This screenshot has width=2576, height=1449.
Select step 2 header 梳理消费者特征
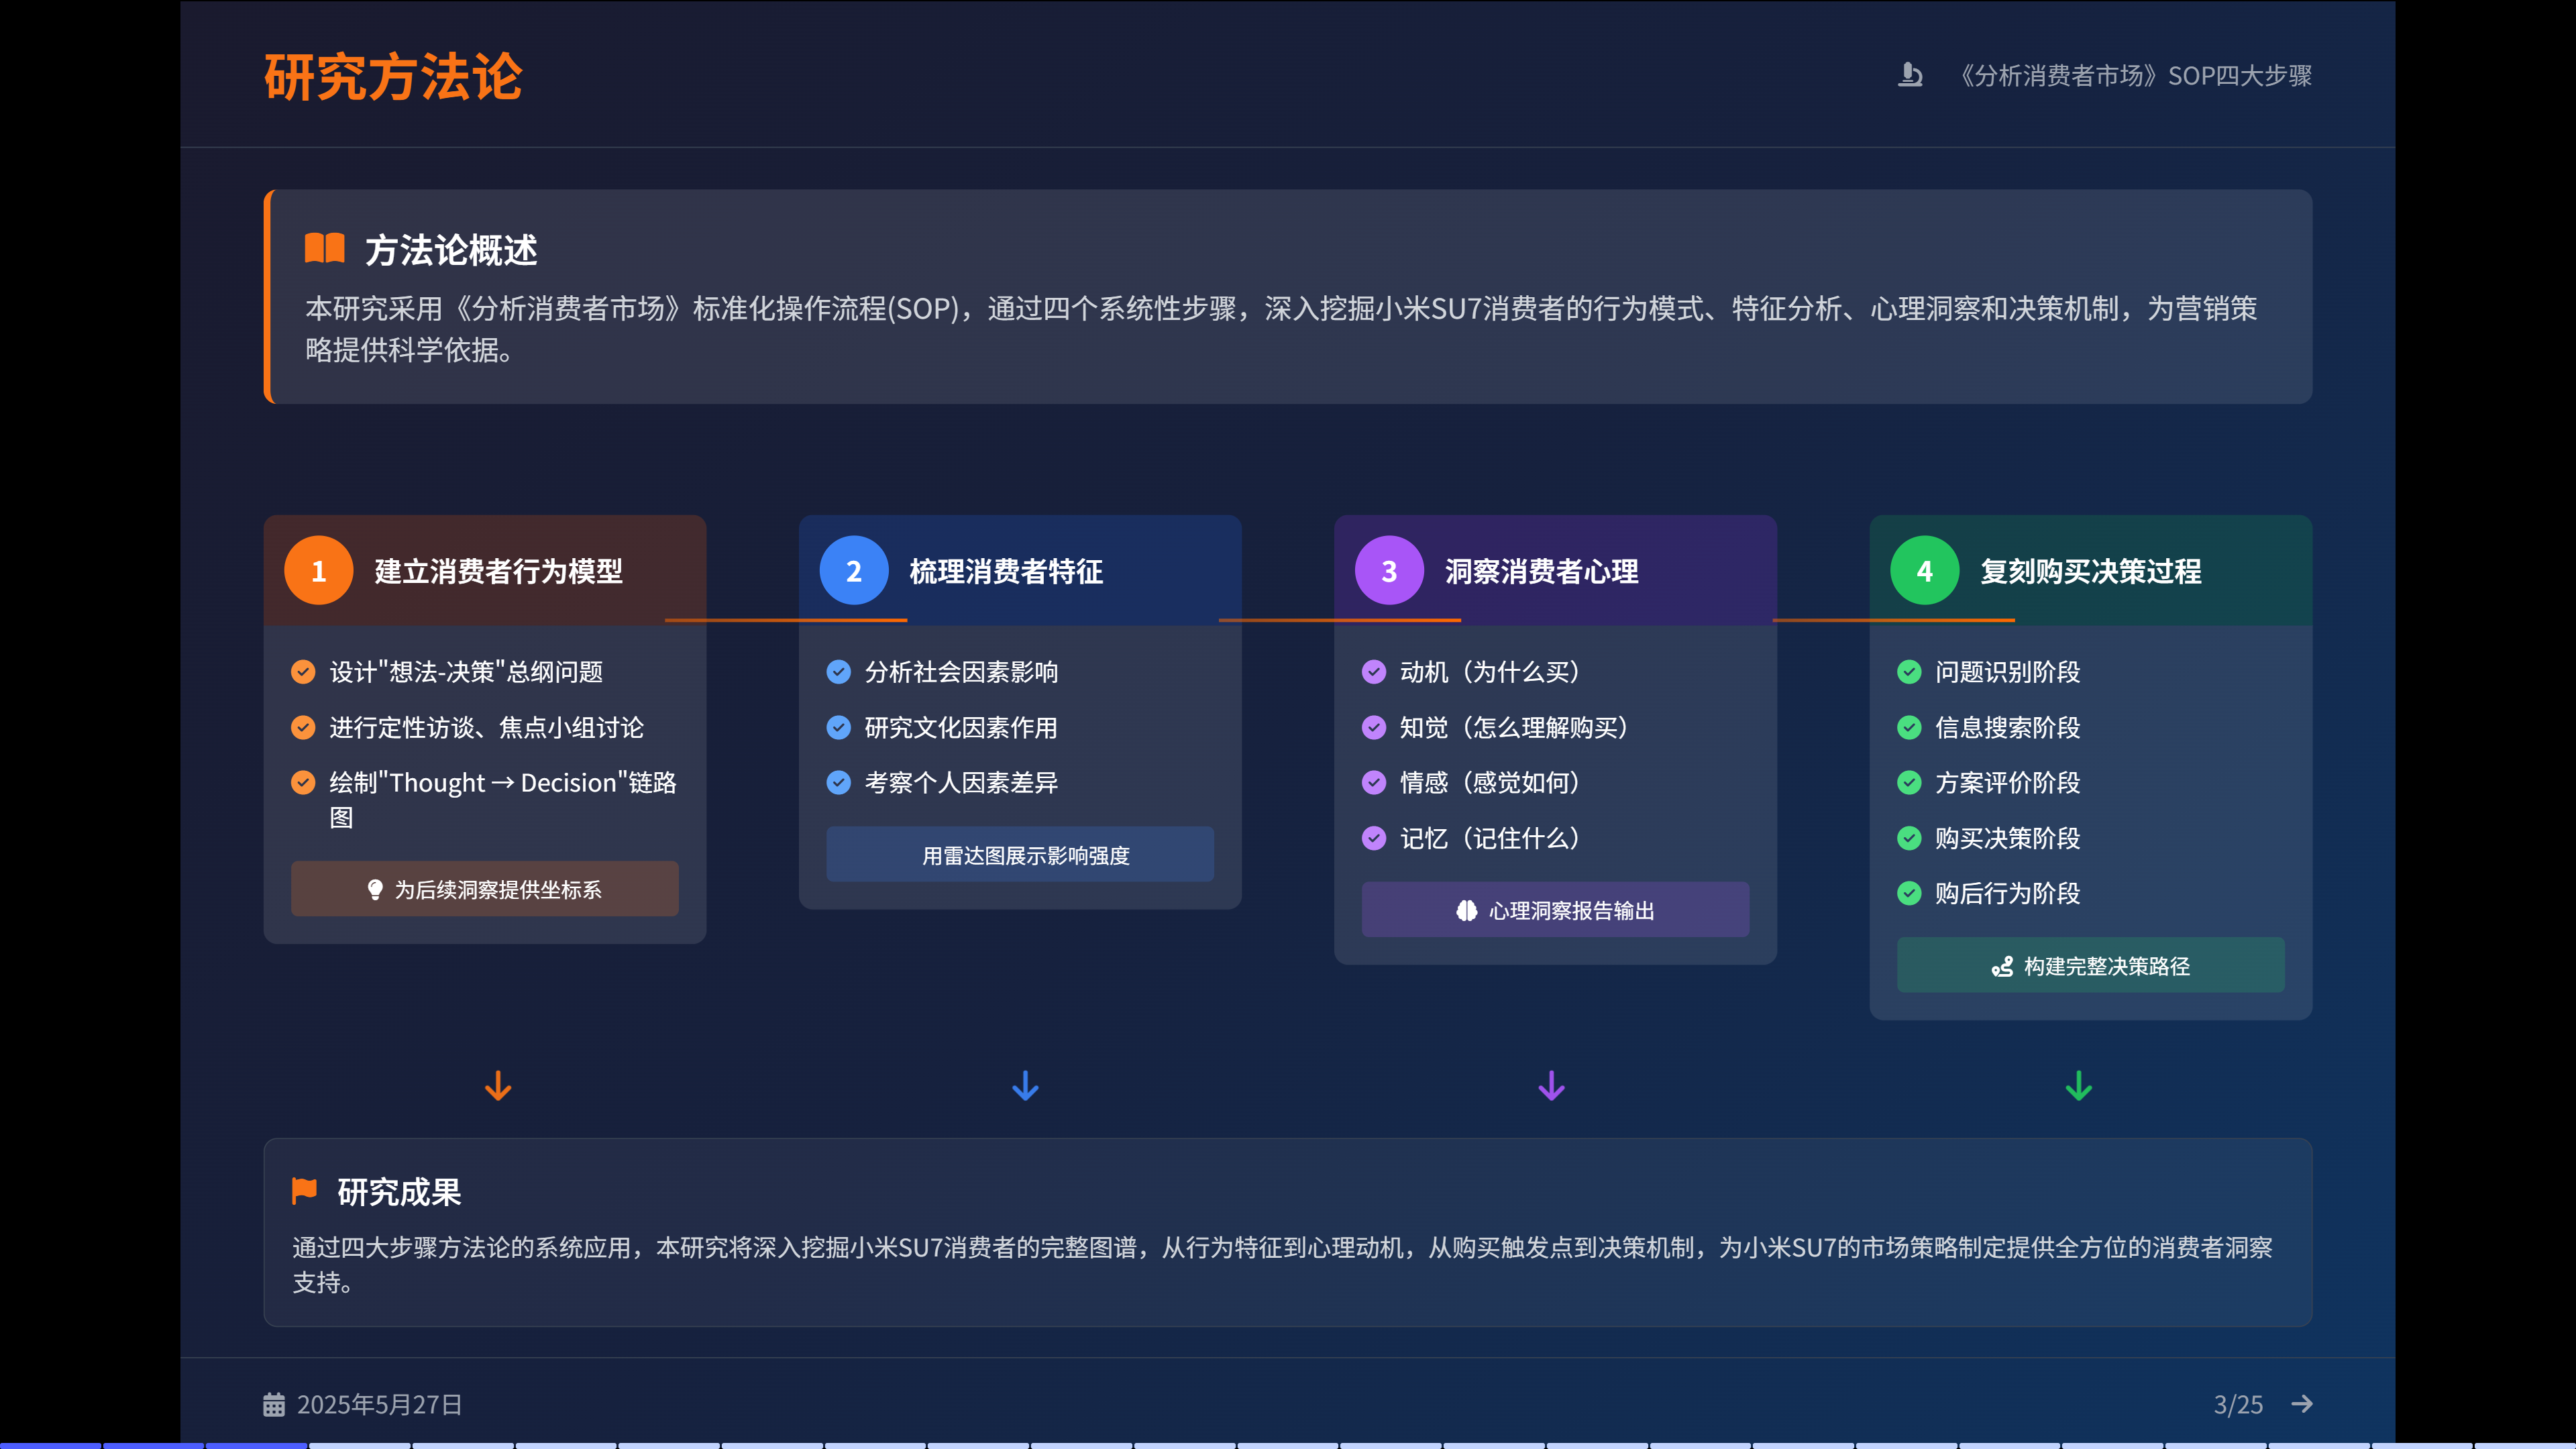(1005, 571)
